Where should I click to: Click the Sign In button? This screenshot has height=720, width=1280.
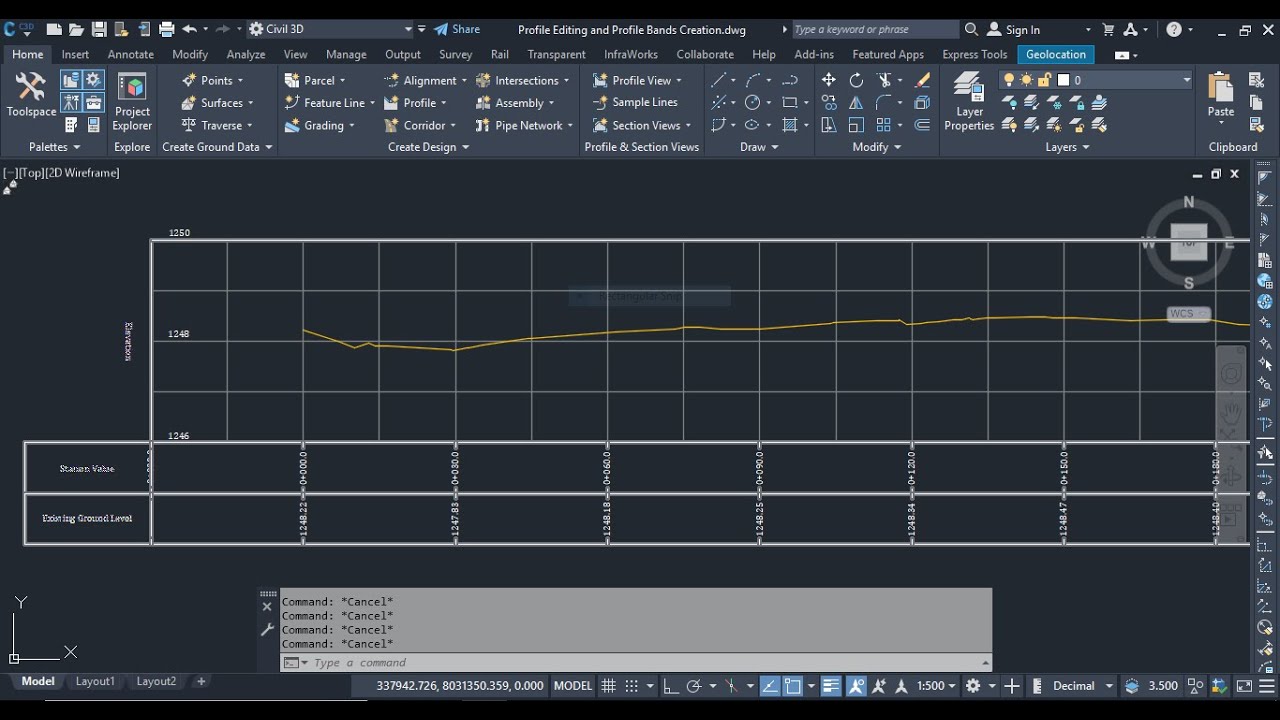tap(1014, 29)
